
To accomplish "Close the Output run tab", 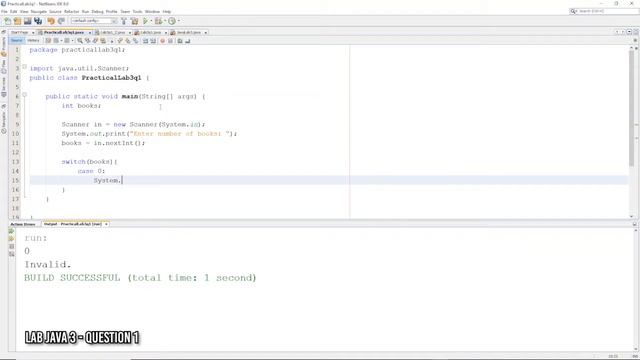I will coord(106,224).
